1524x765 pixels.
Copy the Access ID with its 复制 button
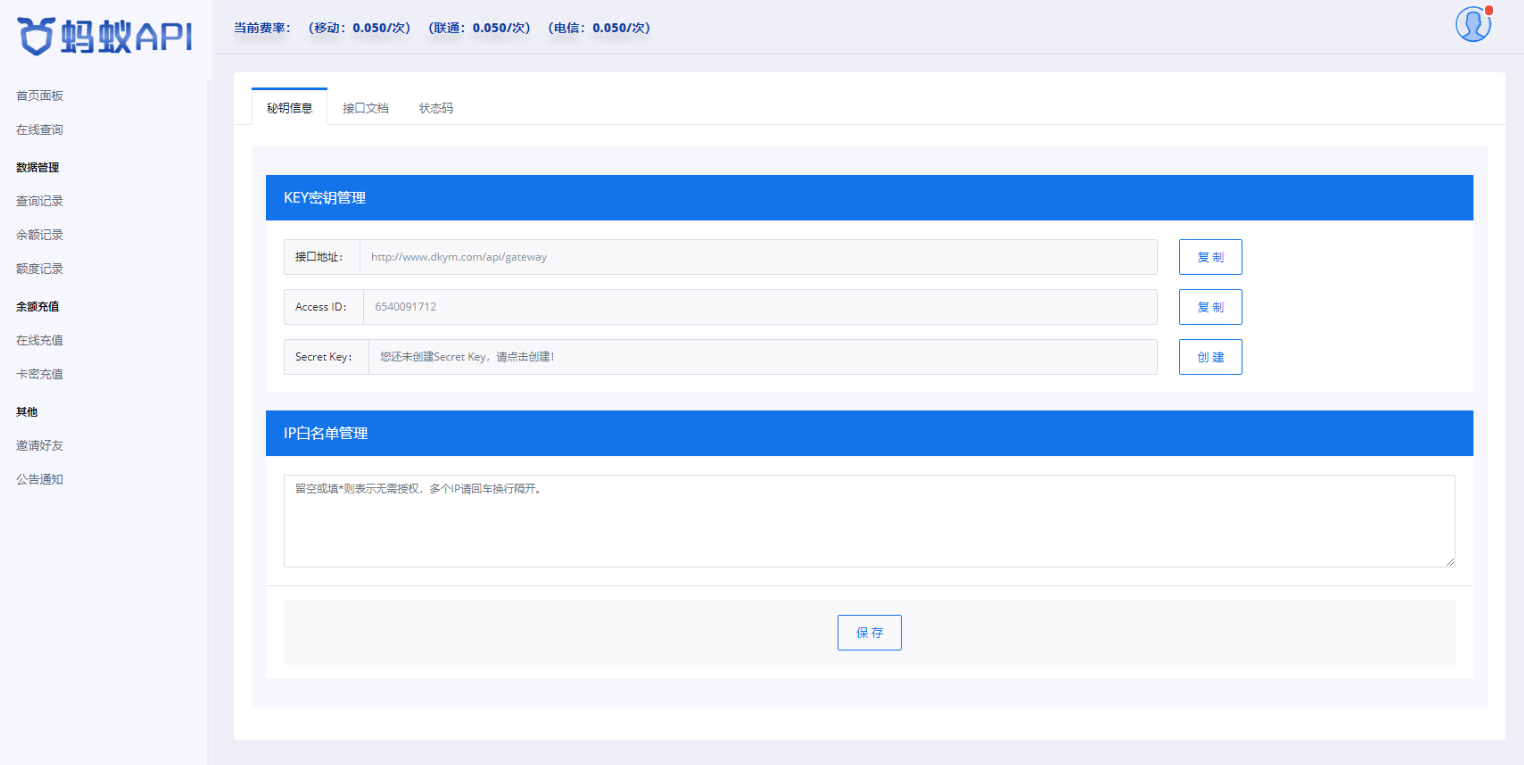[x=1210, y=307]
